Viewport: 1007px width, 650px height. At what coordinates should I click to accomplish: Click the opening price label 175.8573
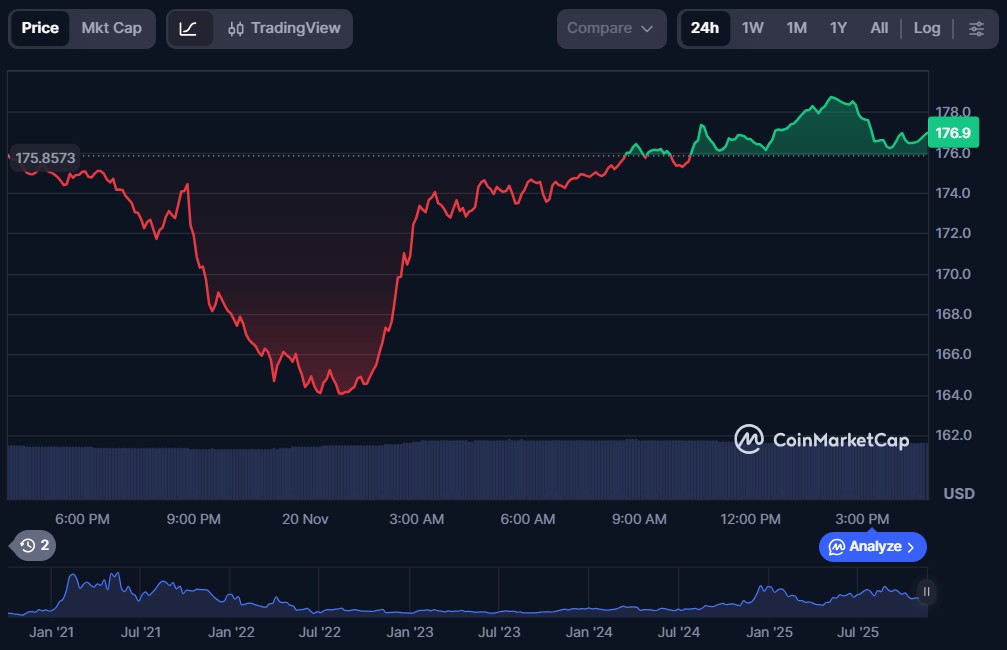click(45, 158)
